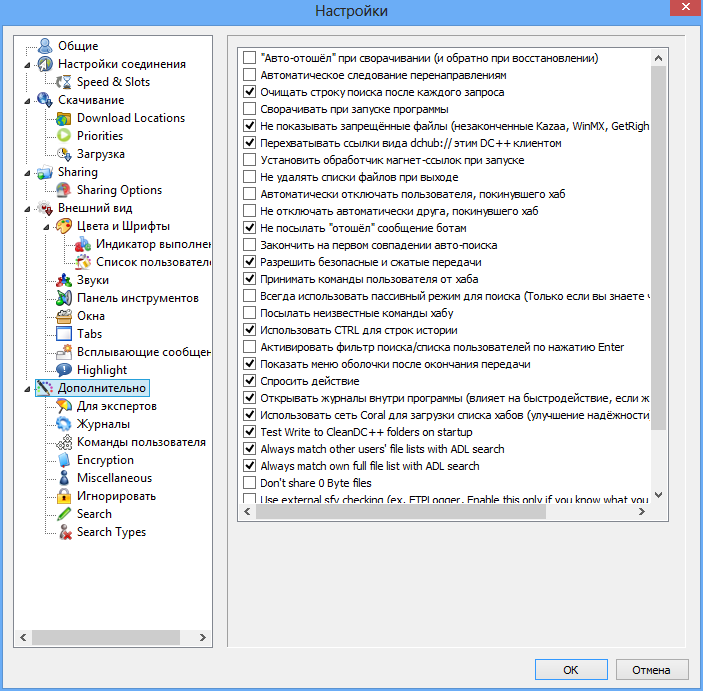
Task: Click tree panel scroll-right arrow
Action: click(203, 637)
